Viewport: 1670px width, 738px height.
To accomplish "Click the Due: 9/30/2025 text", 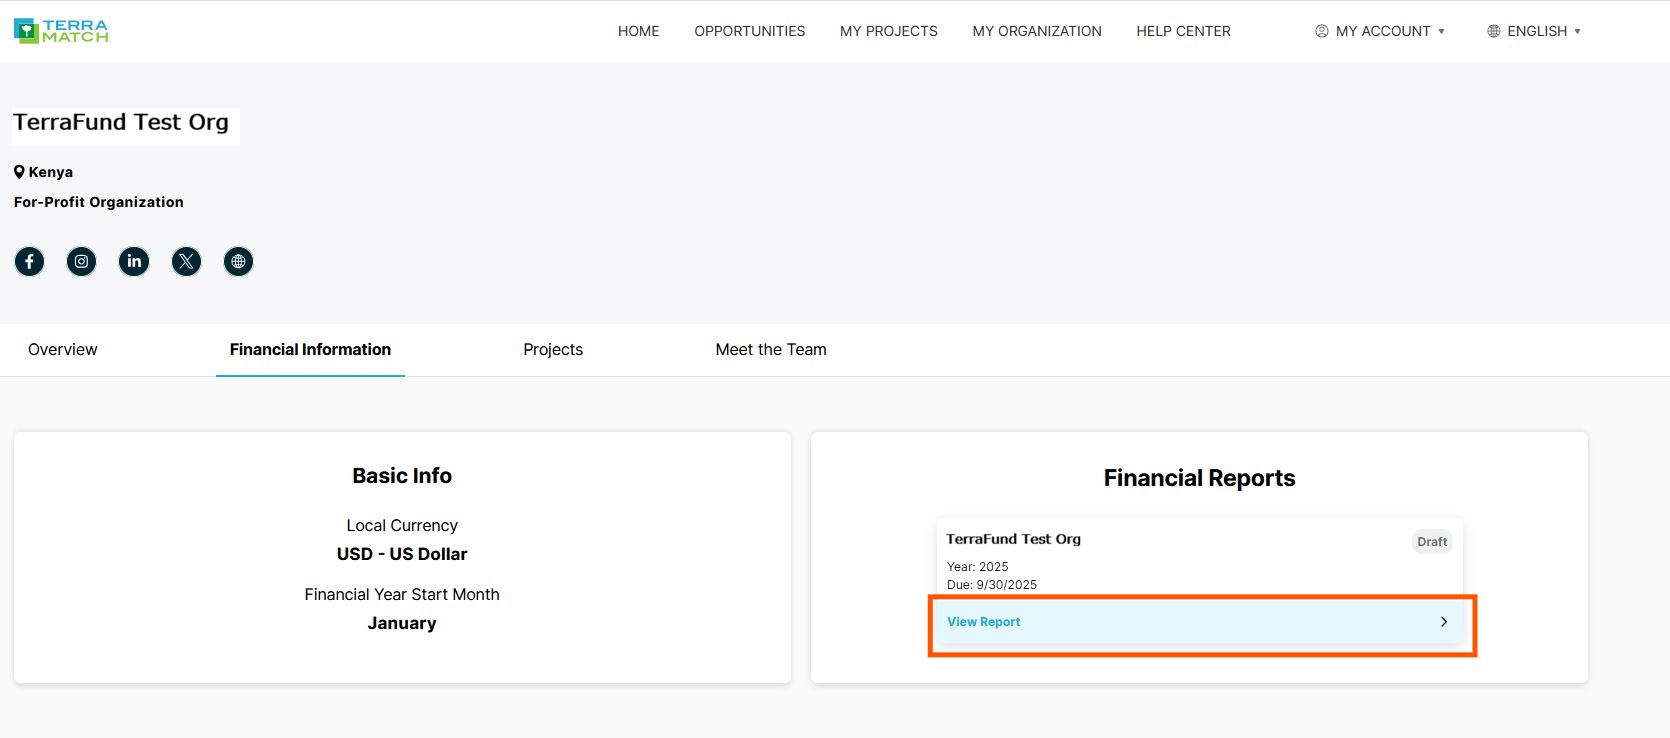I will [992, 585].
